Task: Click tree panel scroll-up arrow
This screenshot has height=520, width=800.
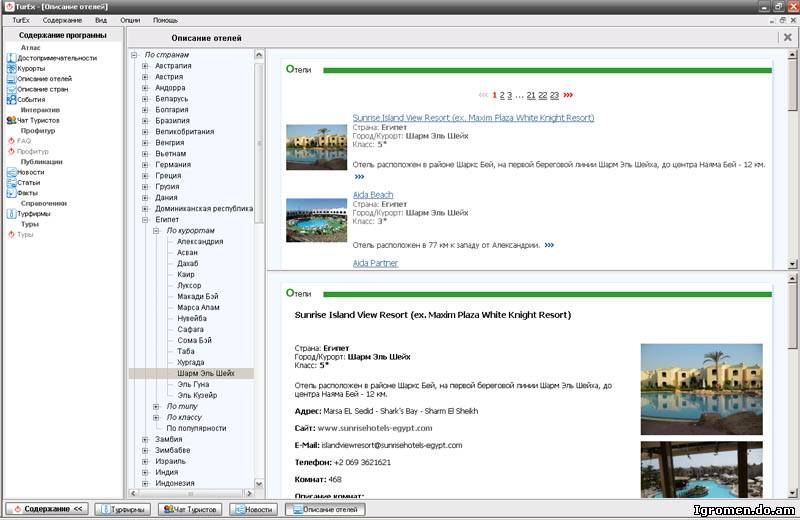Action: (259, 55)
